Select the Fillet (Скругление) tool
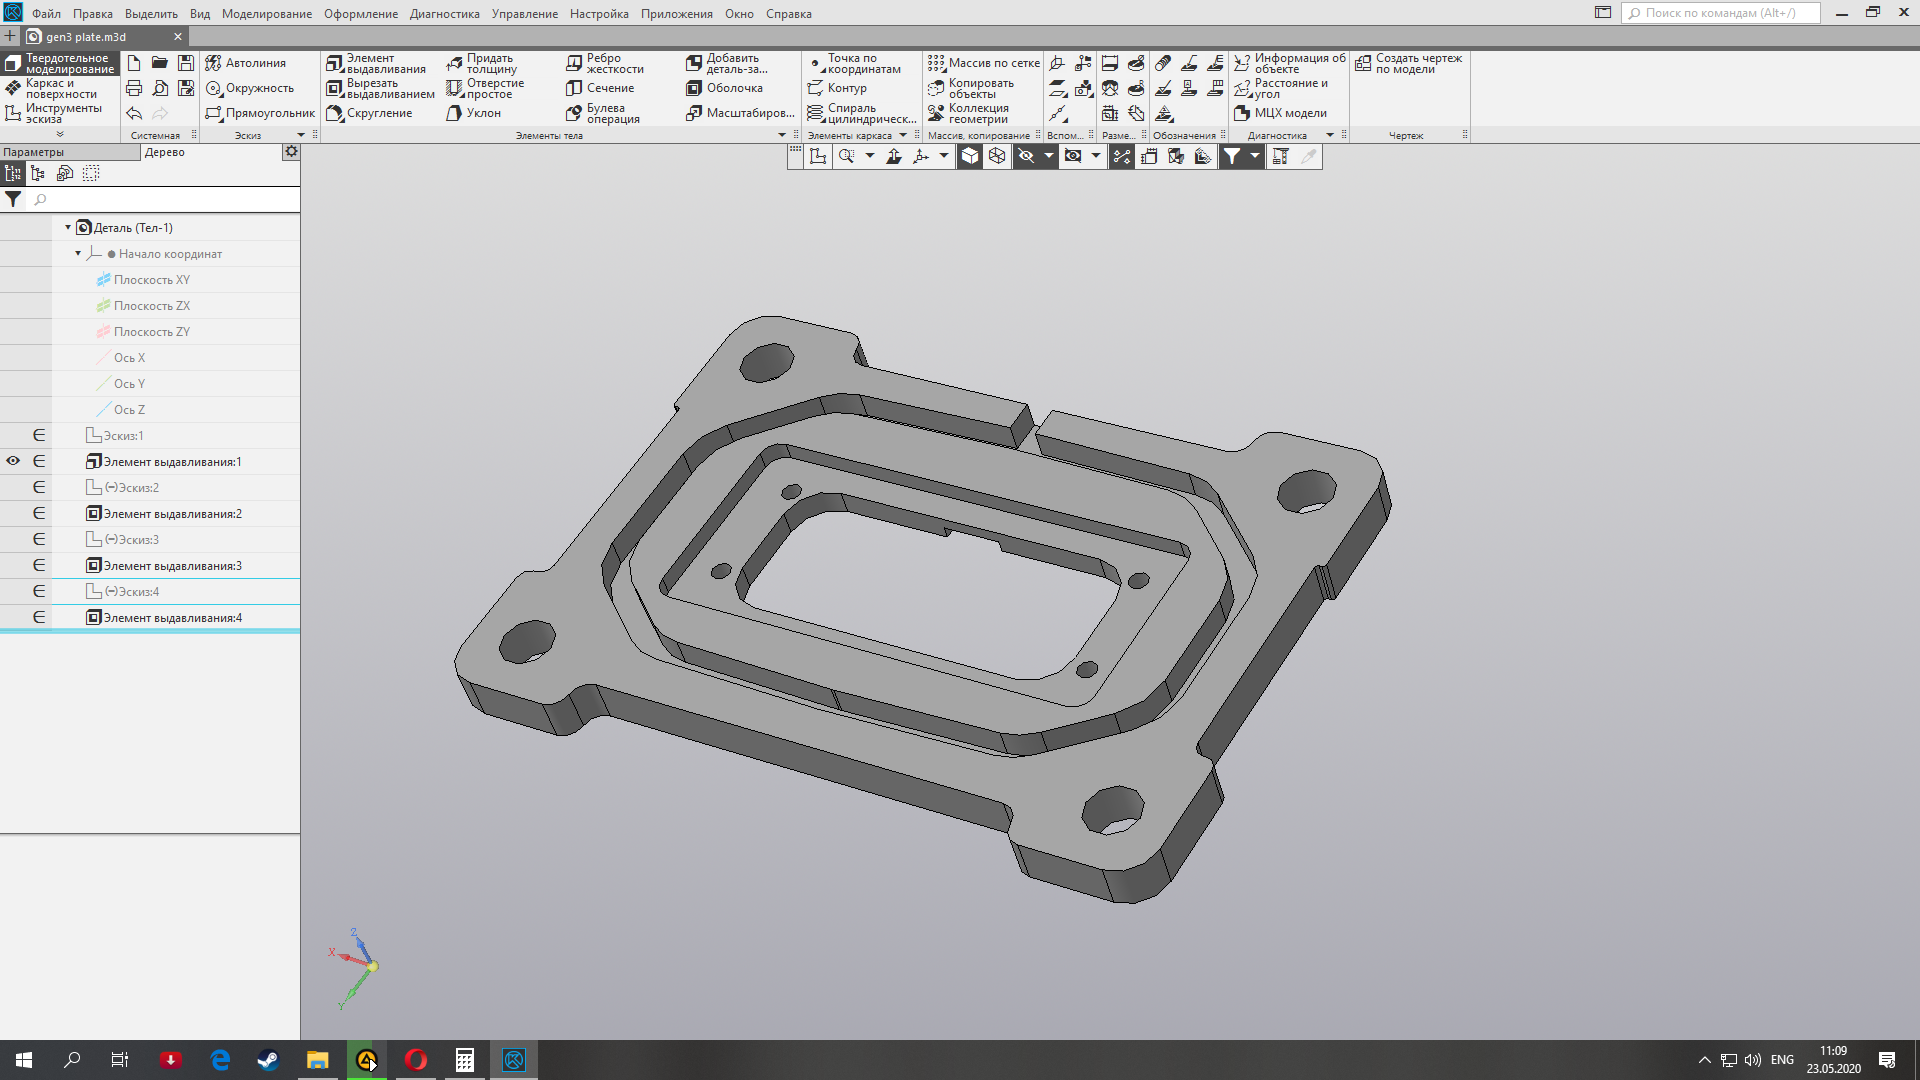The image size is (1920, 1080). (x=368, y=113)
